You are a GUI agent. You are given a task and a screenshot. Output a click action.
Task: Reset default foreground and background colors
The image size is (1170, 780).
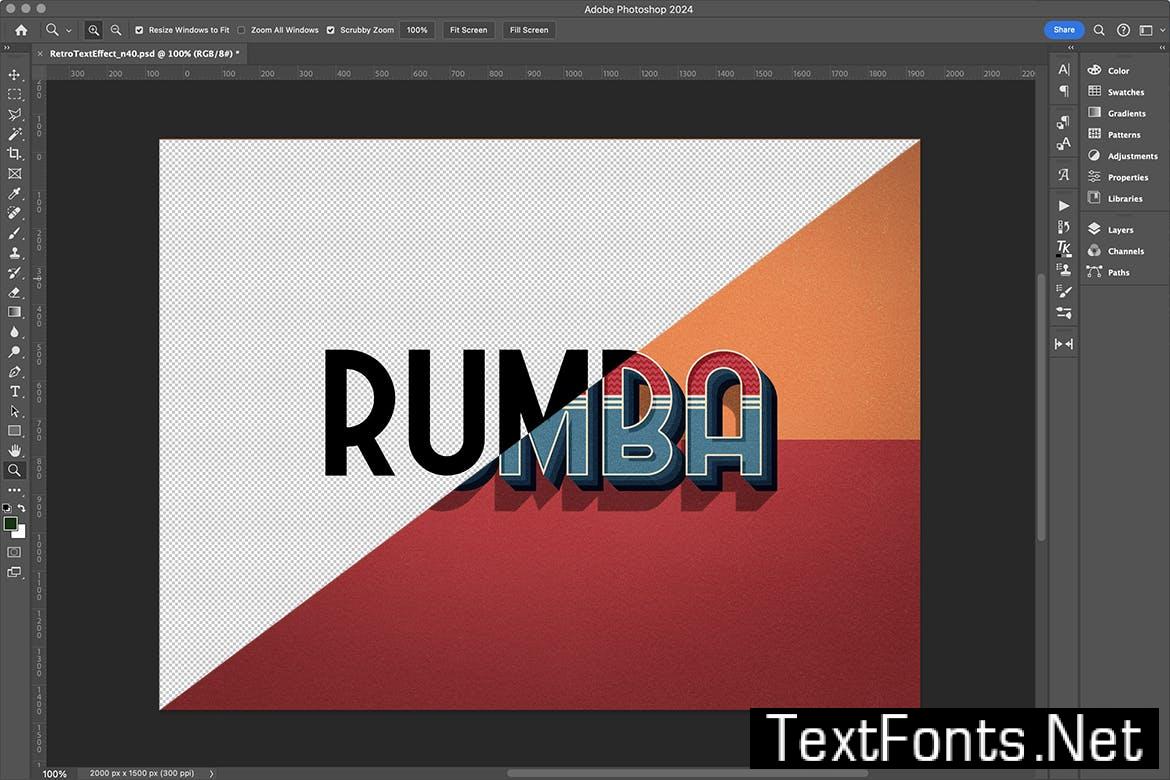pos(7,508)
